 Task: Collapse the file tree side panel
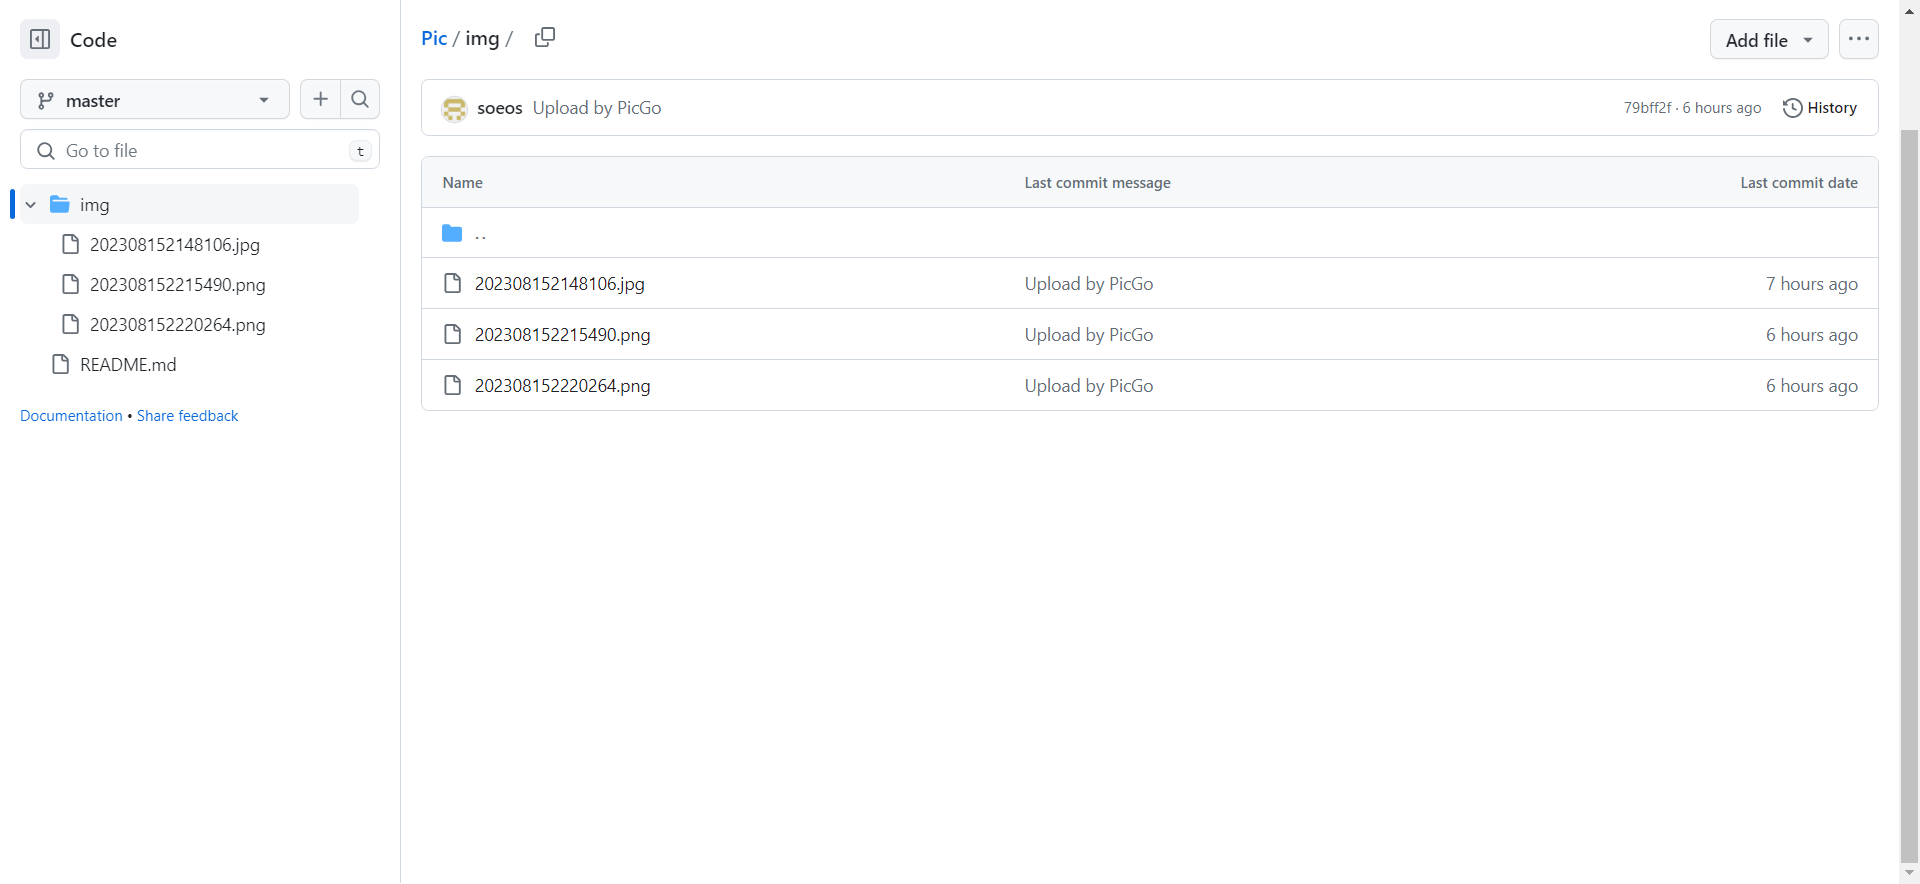40,40
